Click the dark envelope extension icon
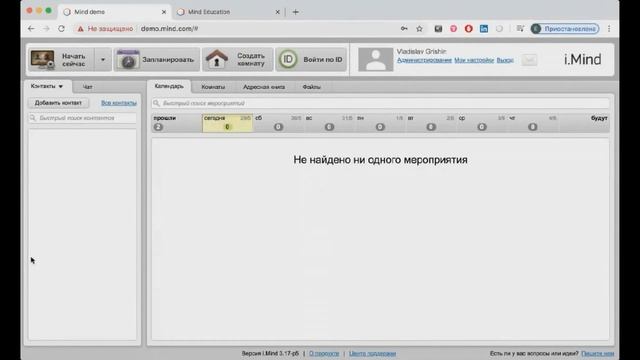This screenshot has width=640, height=360. coord(438,29)
